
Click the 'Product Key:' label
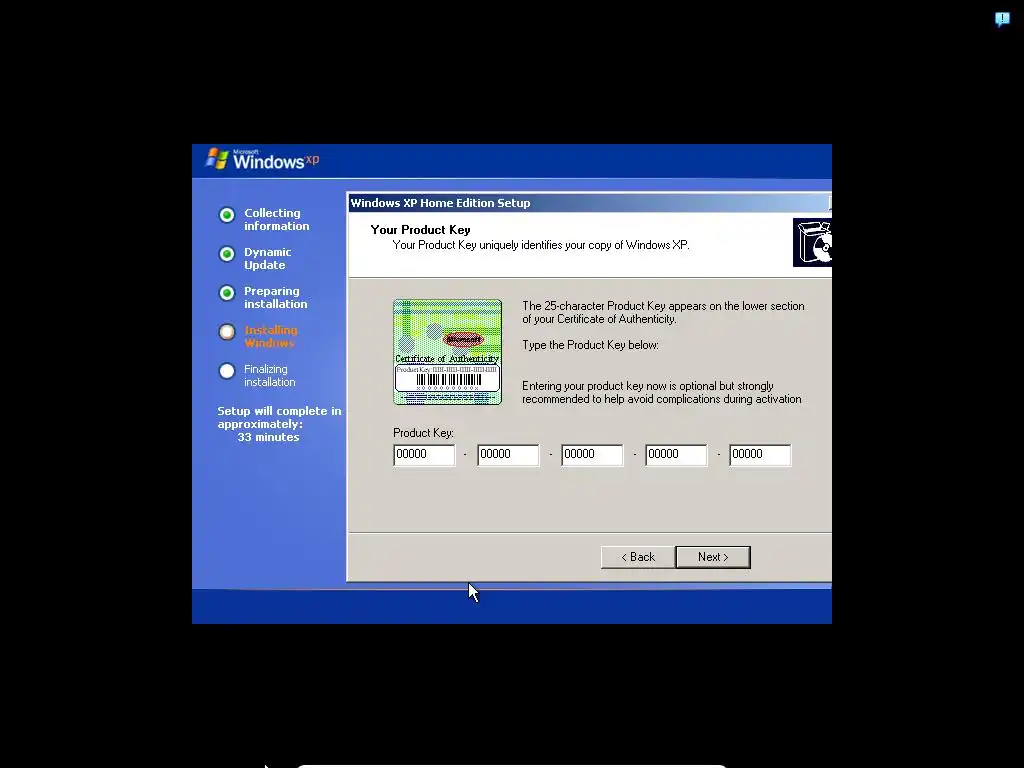pos(423,433)
